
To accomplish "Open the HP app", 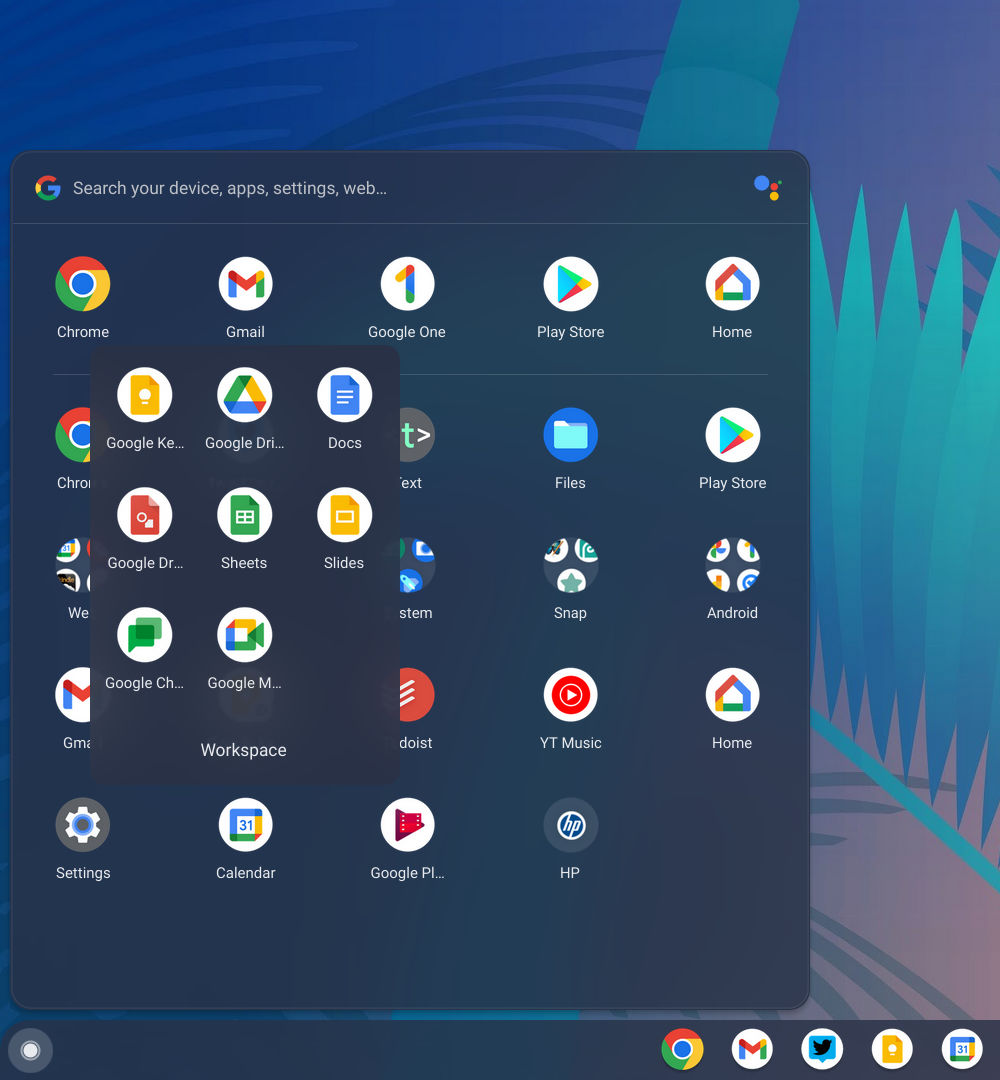I will point(570,826).
